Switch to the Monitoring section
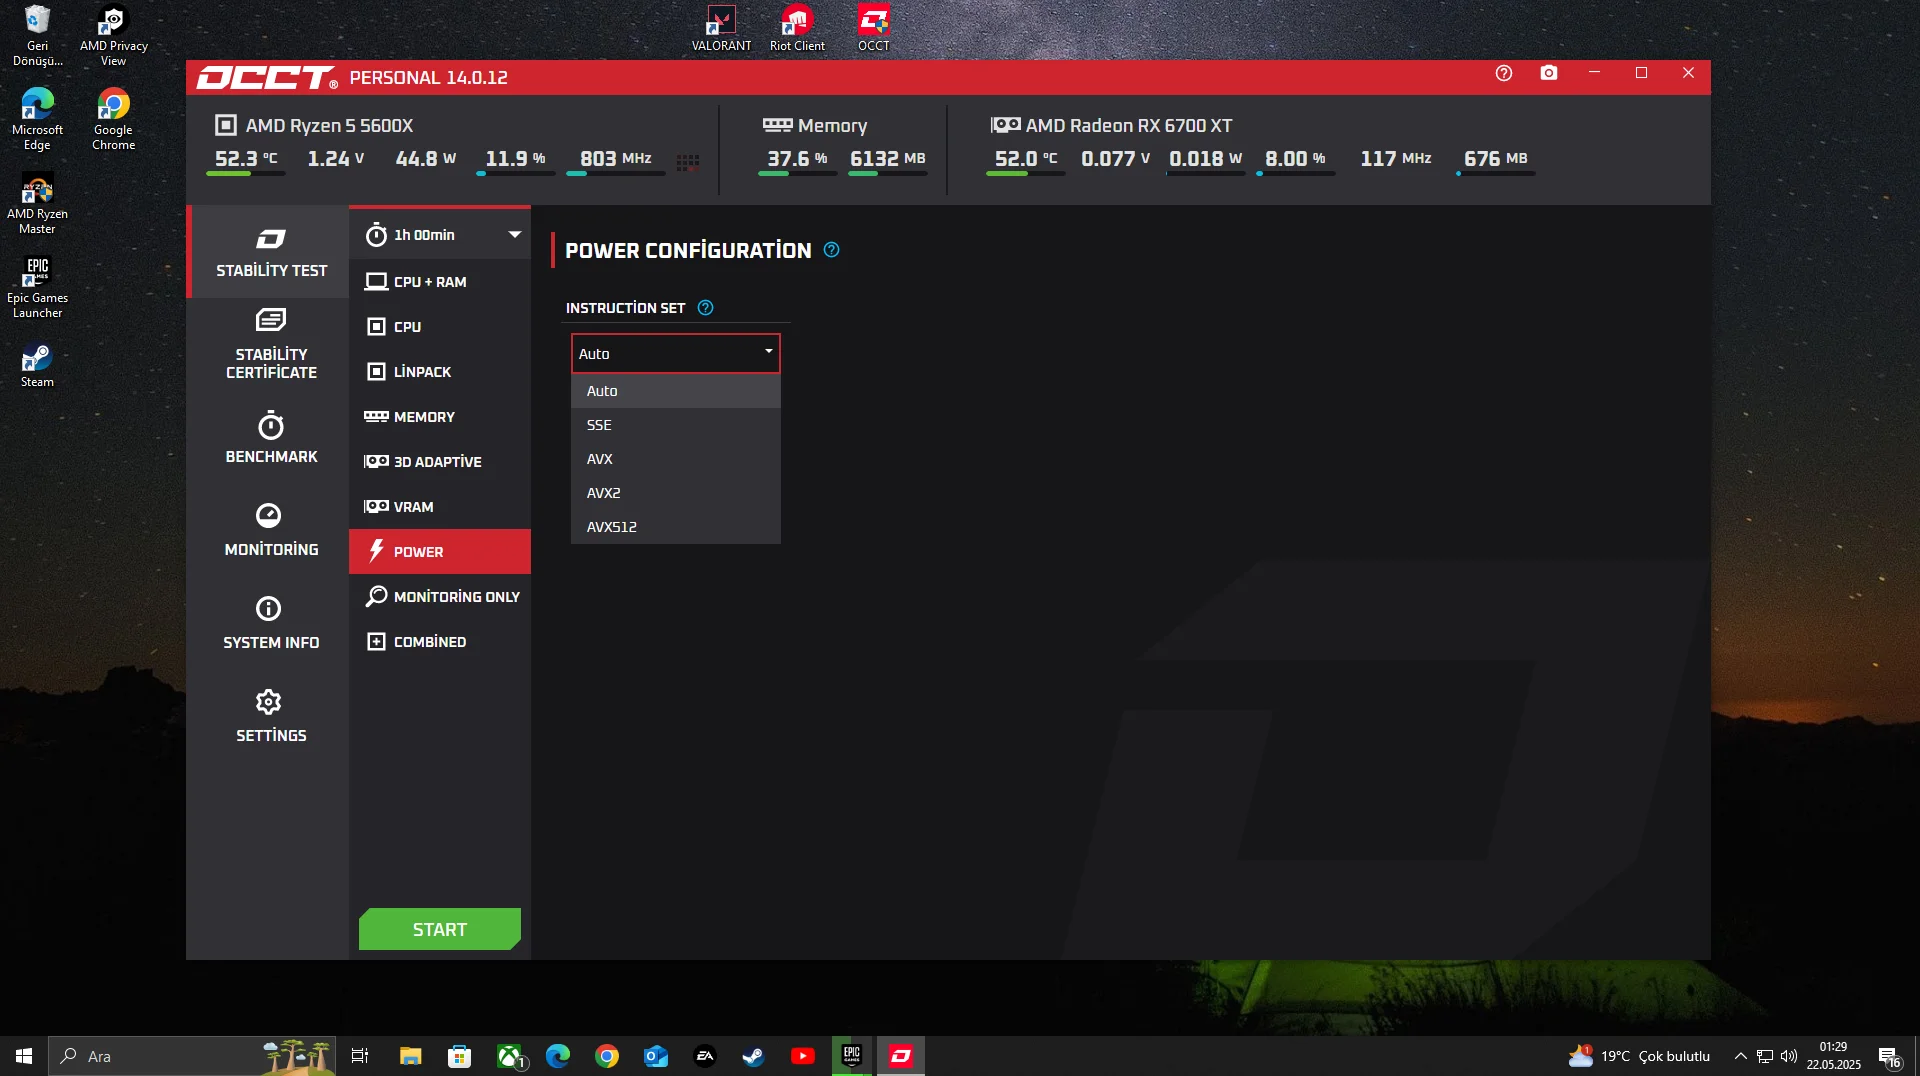Viewport: 1920px width, 1076px height. [271, 531]
